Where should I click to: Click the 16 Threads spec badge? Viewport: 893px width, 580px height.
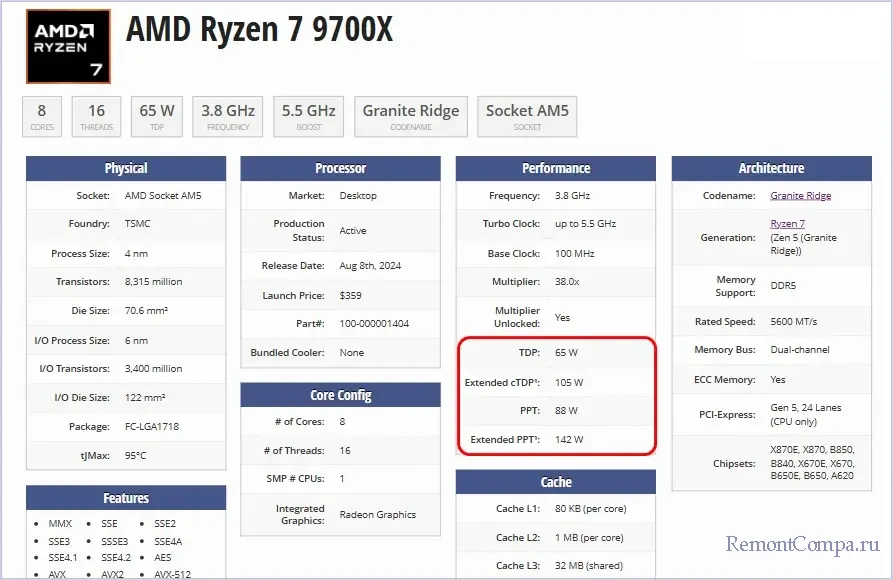coord(97,116)
